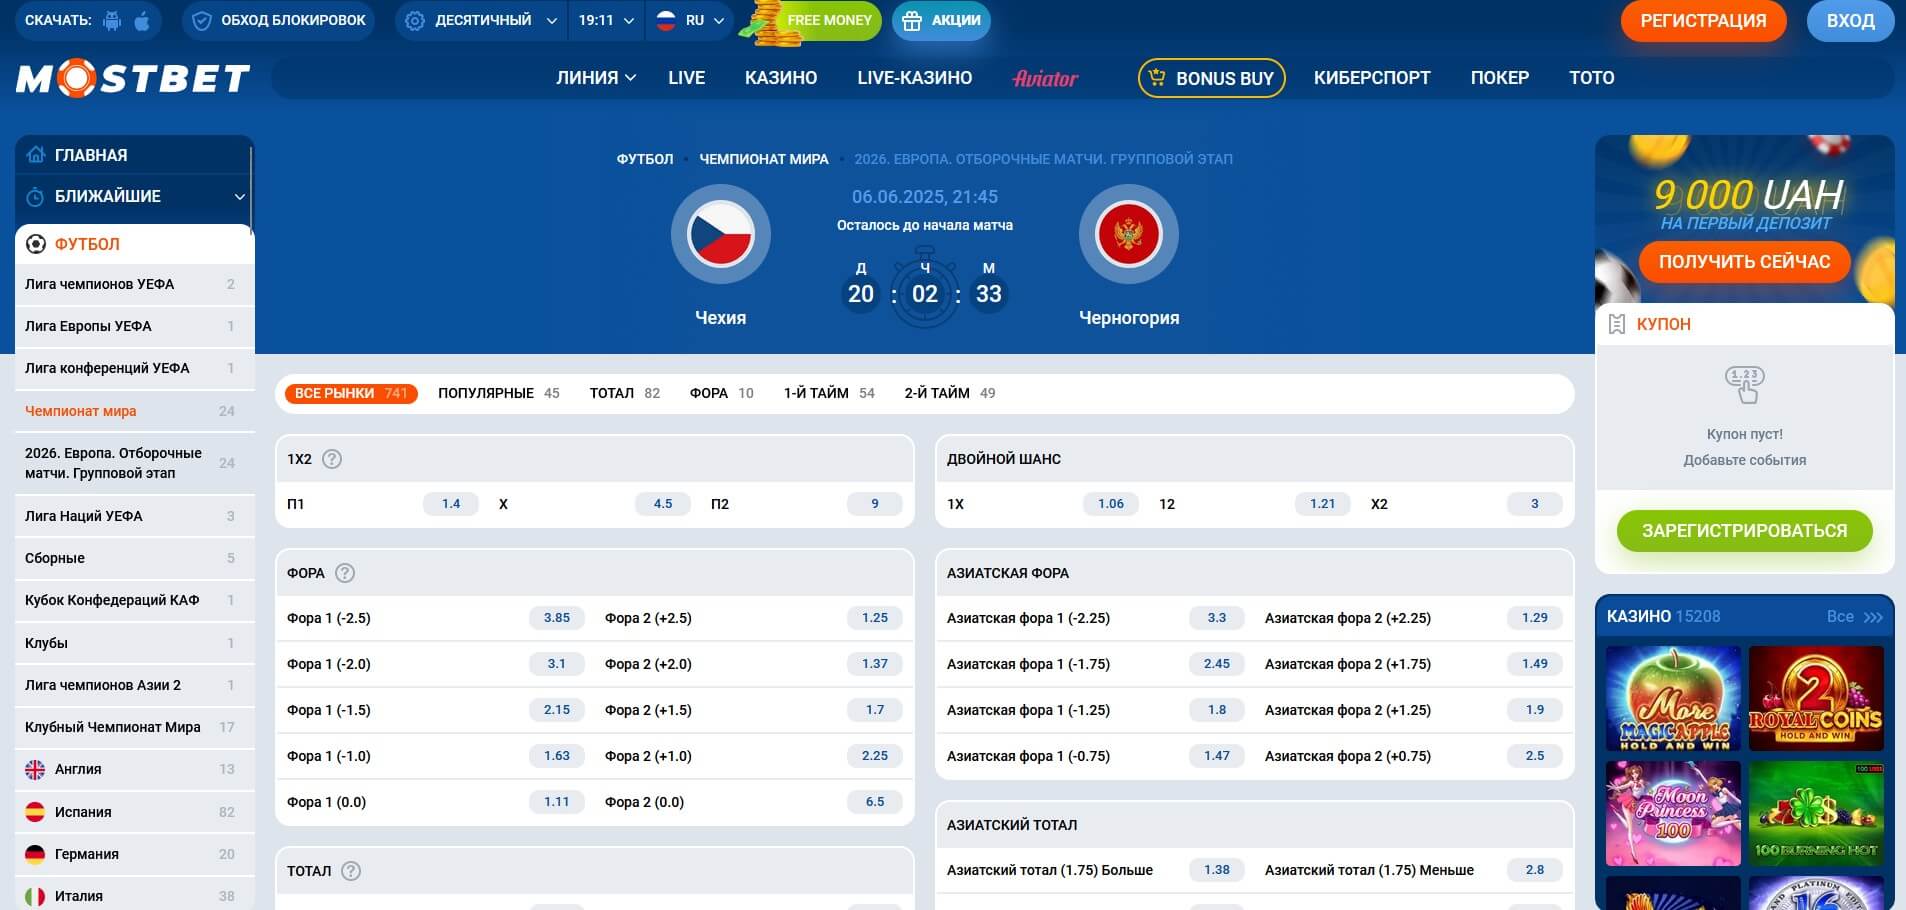
Task: Open the Live-Казино section
Action: point(914,78)
